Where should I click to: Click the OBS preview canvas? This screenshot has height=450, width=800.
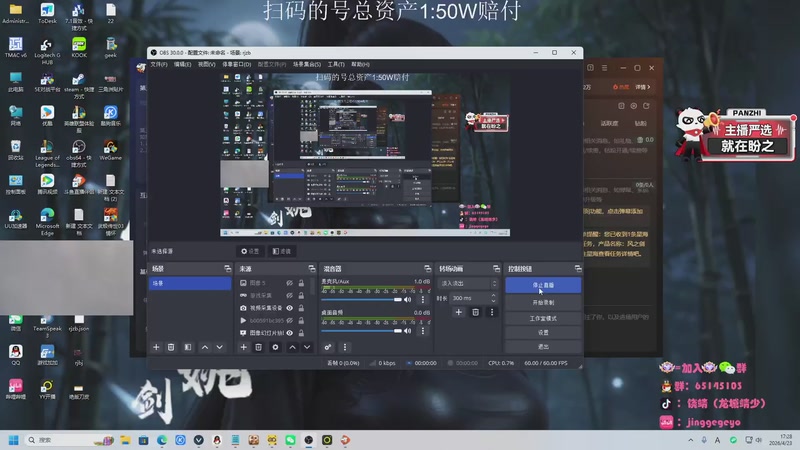pos(365,154)
